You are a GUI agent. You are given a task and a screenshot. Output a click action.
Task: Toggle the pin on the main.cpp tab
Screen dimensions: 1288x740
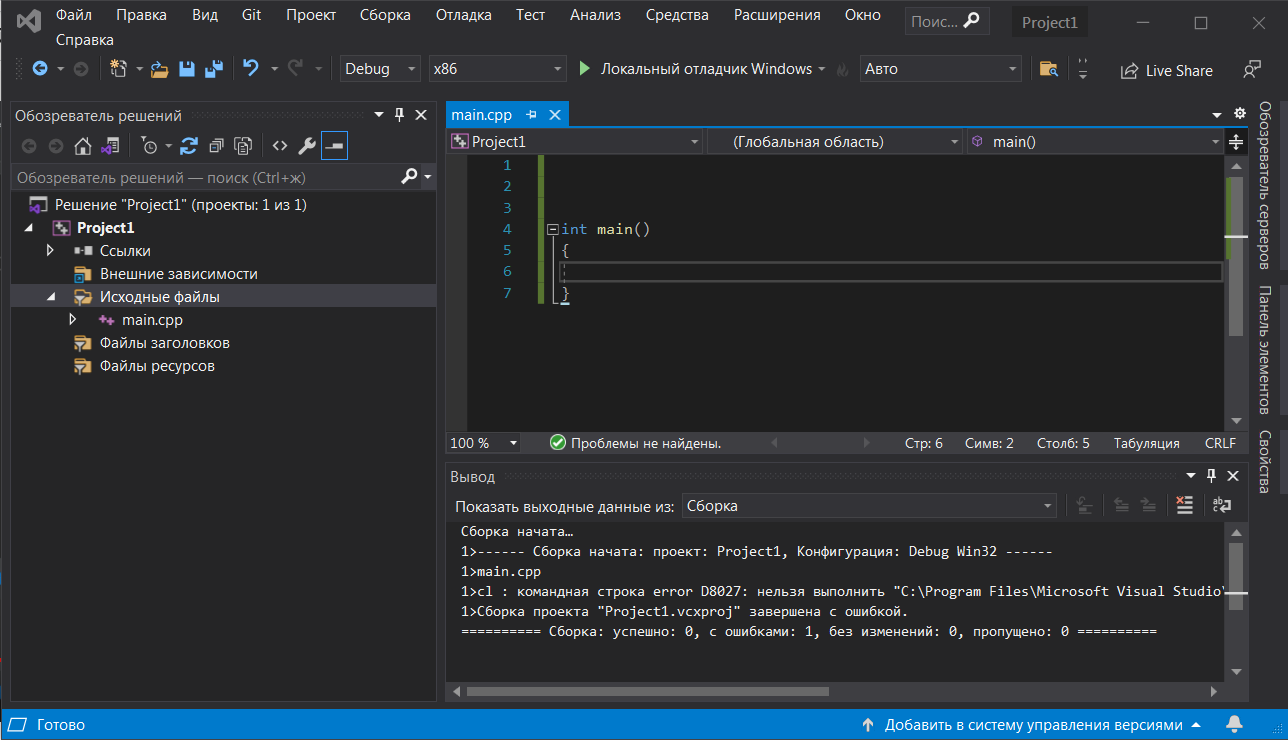pyautogui.click(x=532, y=115)
